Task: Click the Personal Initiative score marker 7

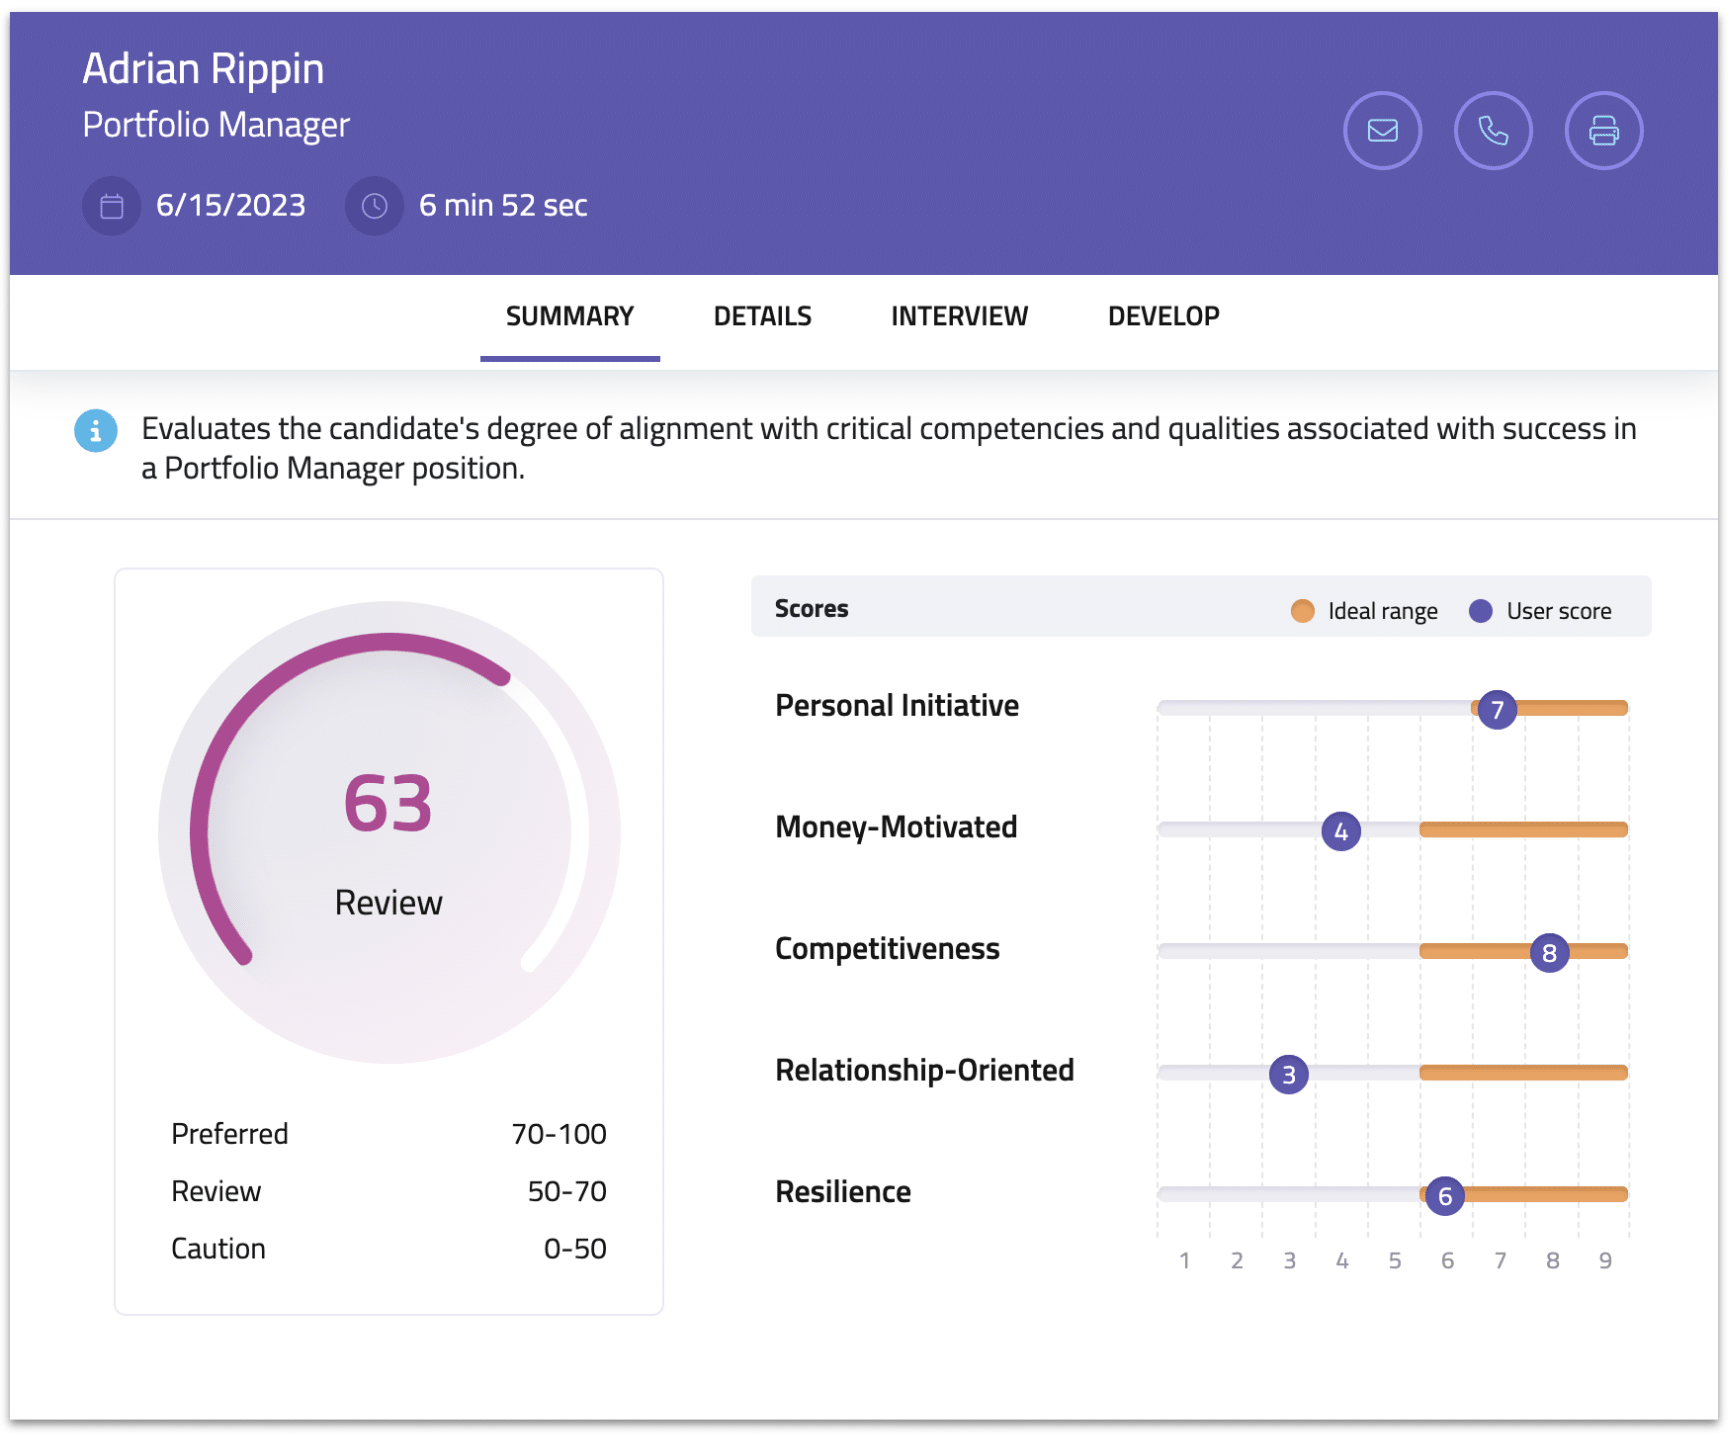Action: 1496,710
